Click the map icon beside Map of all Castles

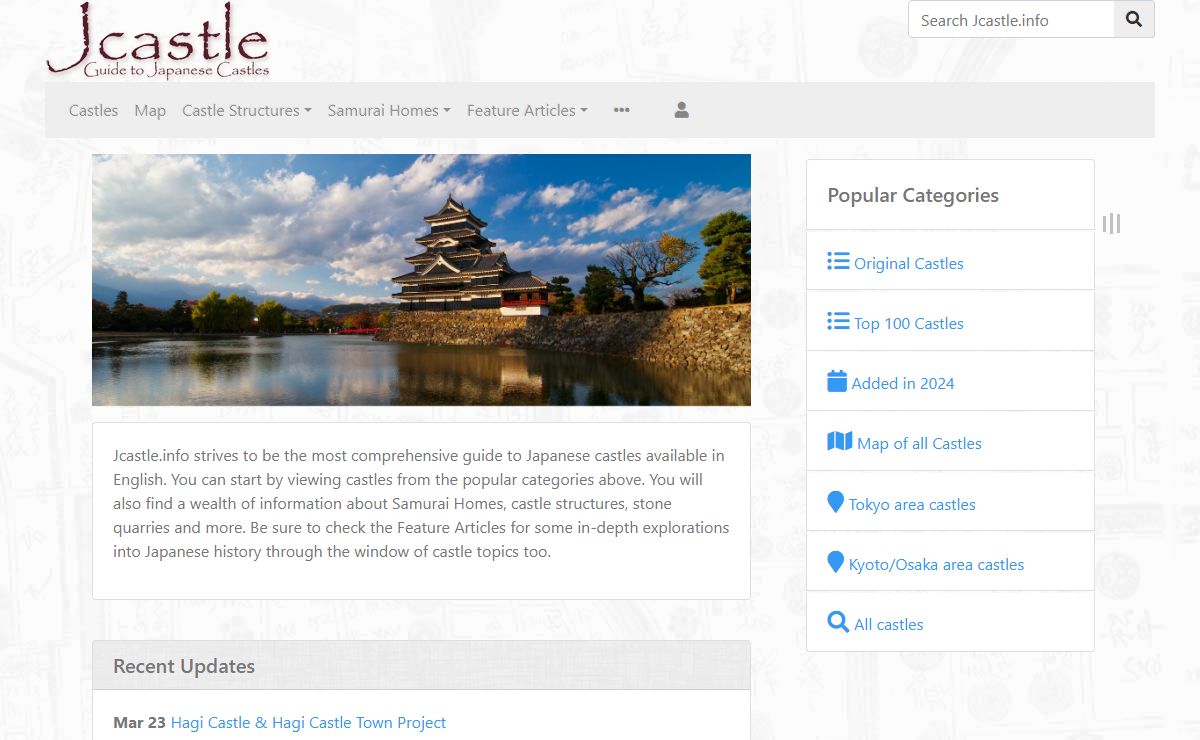coord(840,441)
